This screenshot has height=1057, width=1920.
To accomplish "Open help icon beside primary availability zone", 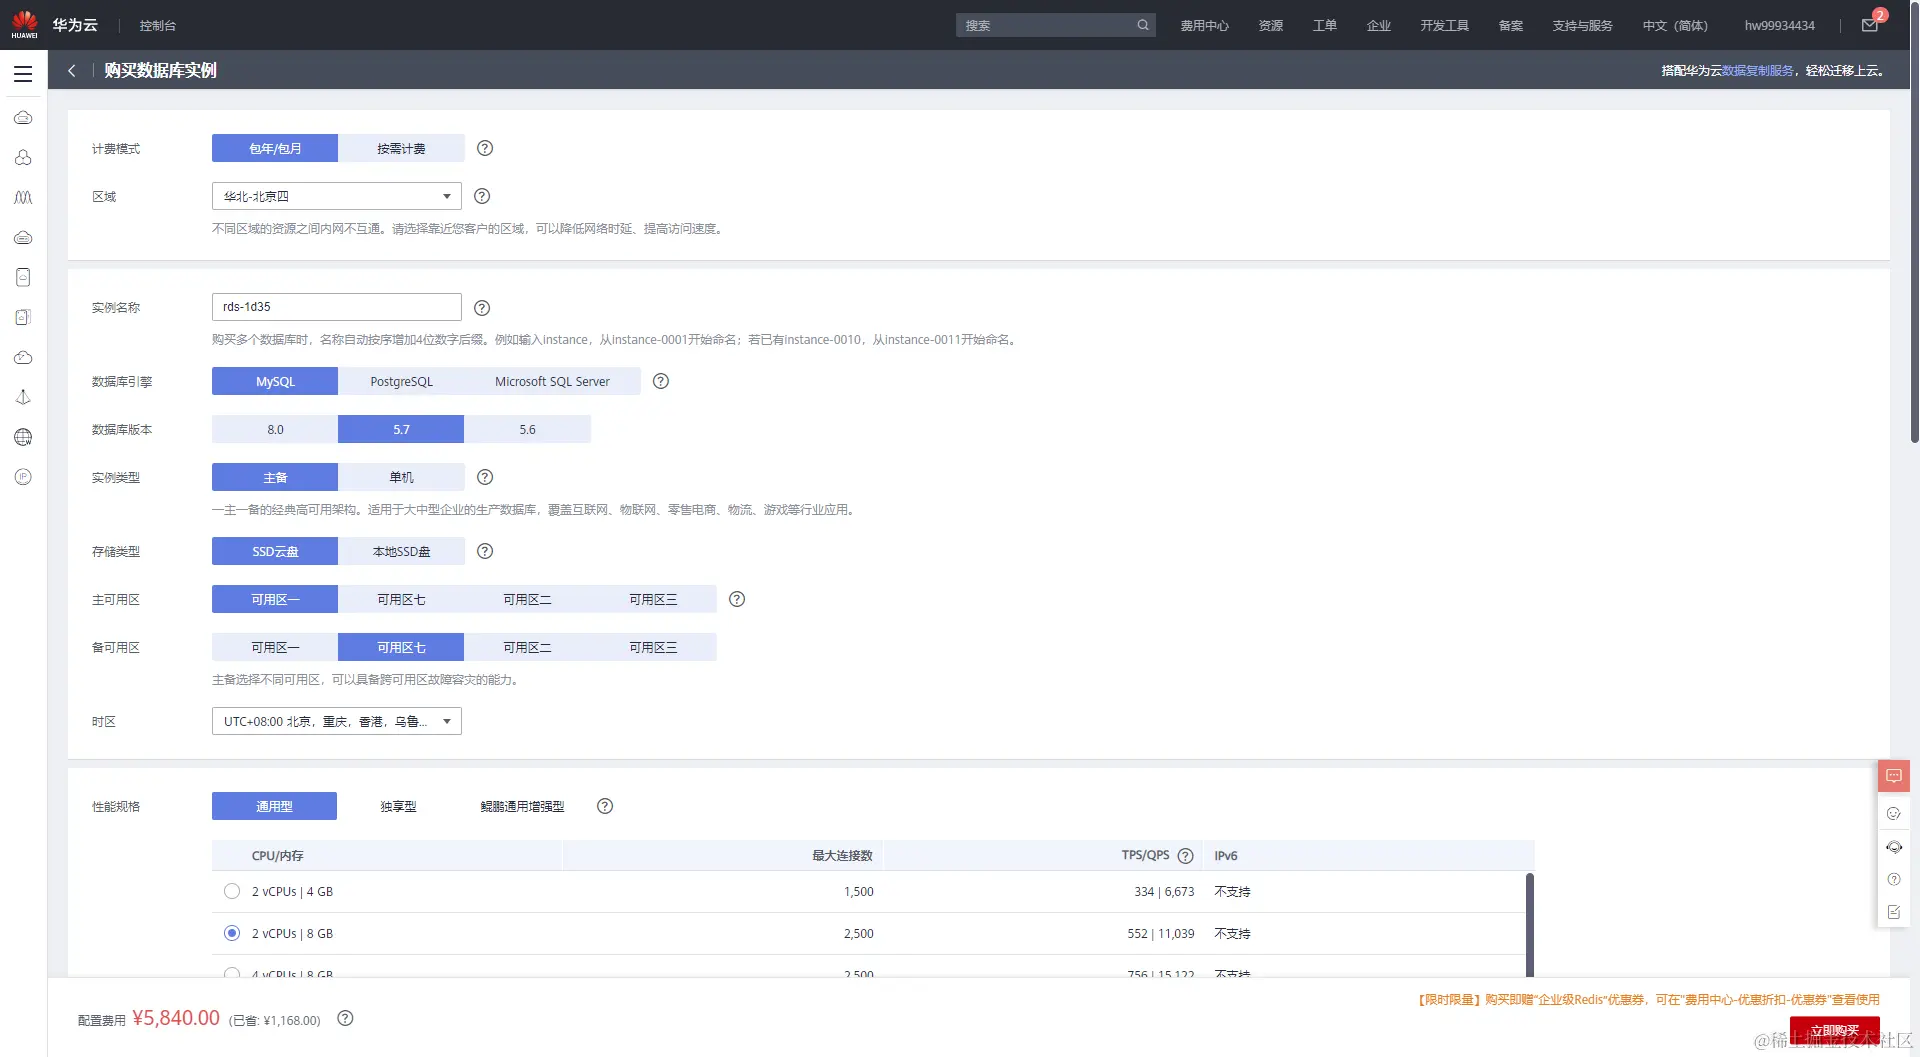I will (x=737, y=599).
